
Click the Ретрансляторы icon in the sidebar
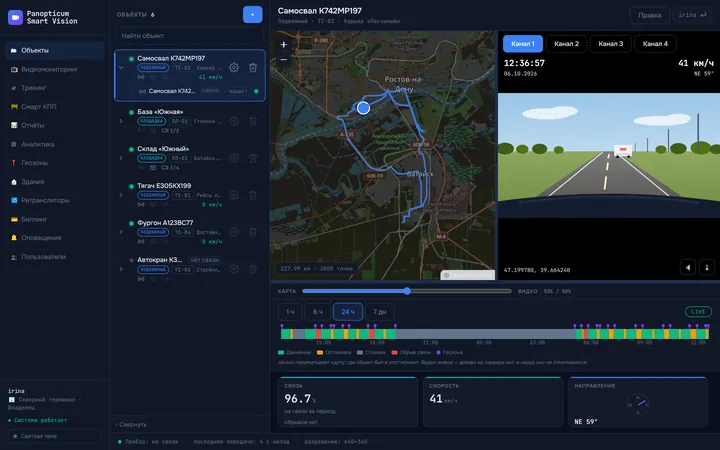(14, 200)
